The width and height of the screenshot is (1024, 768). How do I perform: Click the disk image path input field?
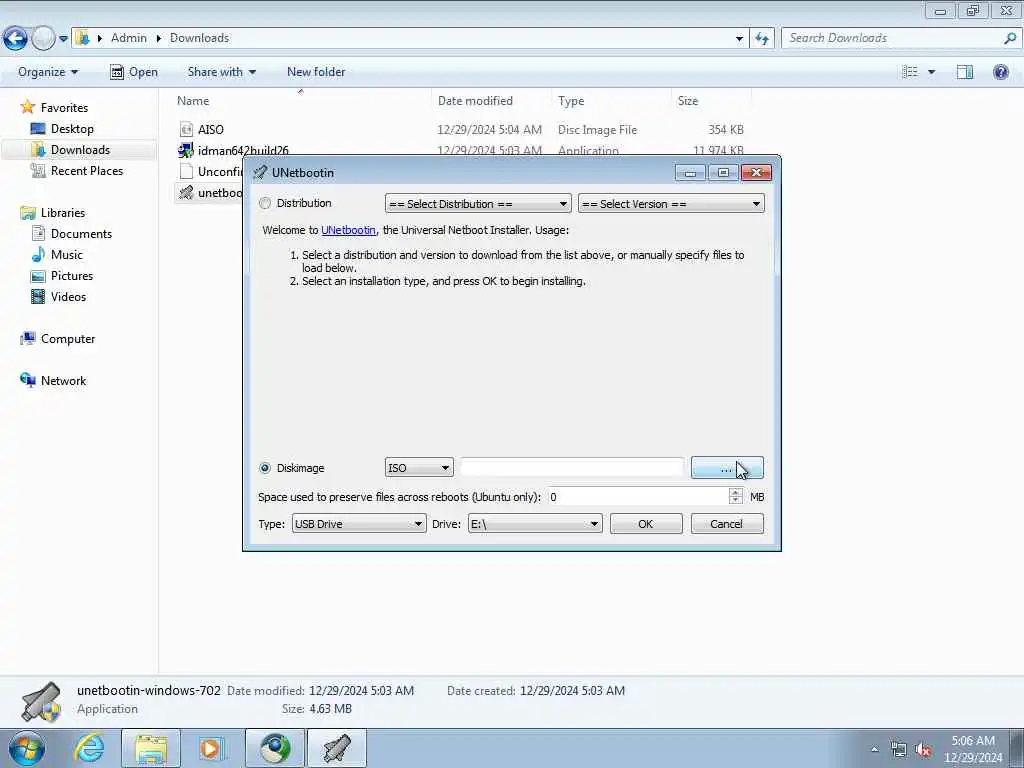tap(572, 468)
